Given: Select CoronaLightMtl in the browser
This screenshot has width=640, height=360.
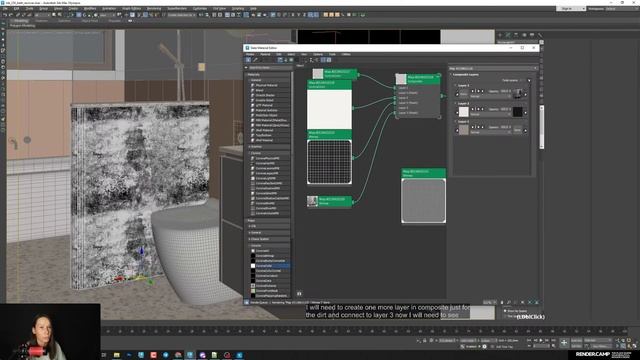Looking at the screenshot, I should click(270, 178).
